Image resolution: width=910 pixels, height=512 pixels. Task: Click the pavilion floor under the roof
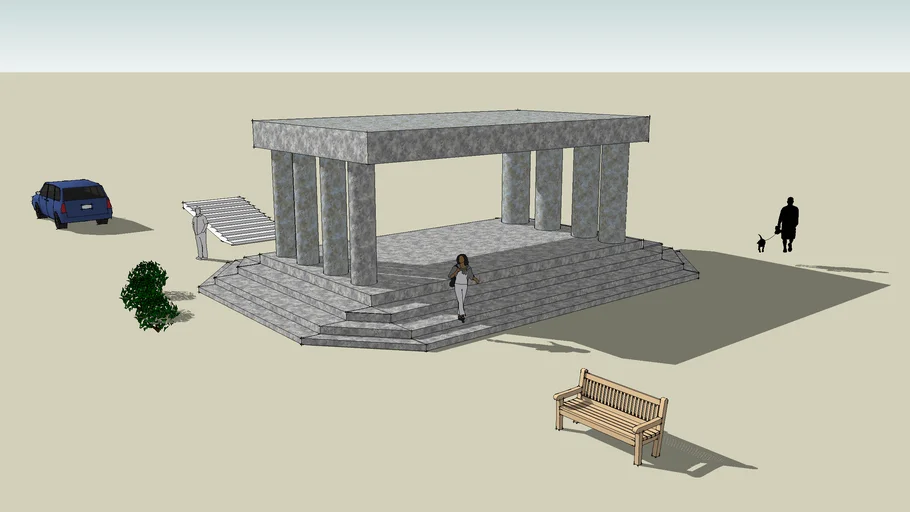click(450, 240)
